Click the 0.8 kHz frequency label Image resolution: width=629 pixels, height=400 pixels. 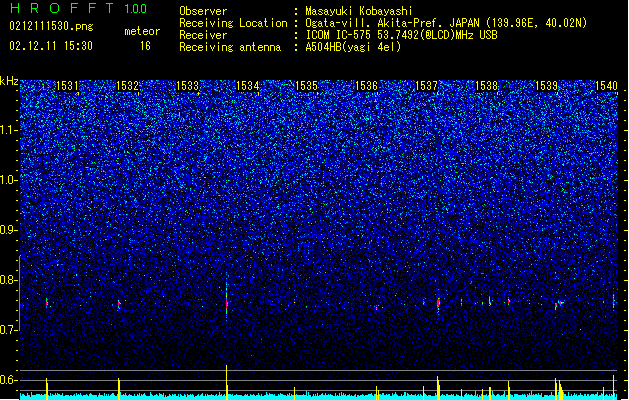9,280
